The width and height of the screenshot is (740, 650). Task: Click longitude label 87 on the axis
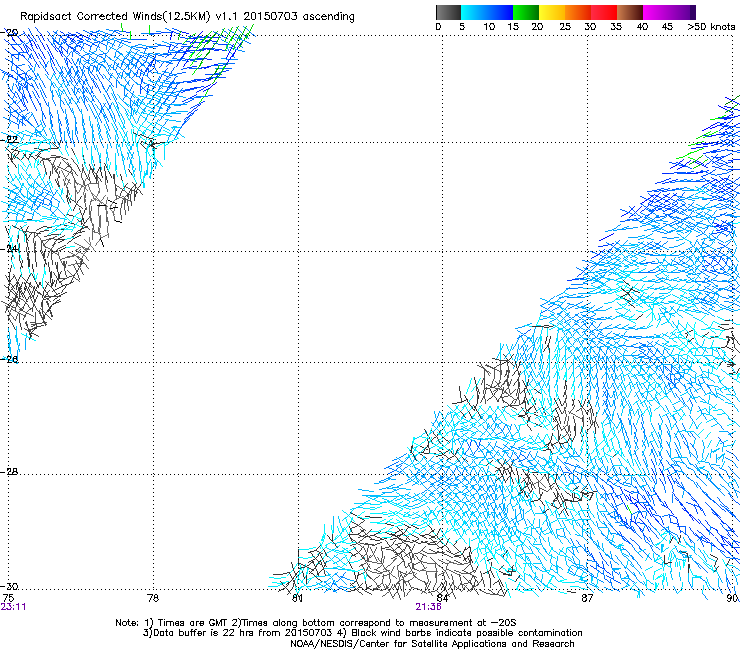[x=587, y=598]
